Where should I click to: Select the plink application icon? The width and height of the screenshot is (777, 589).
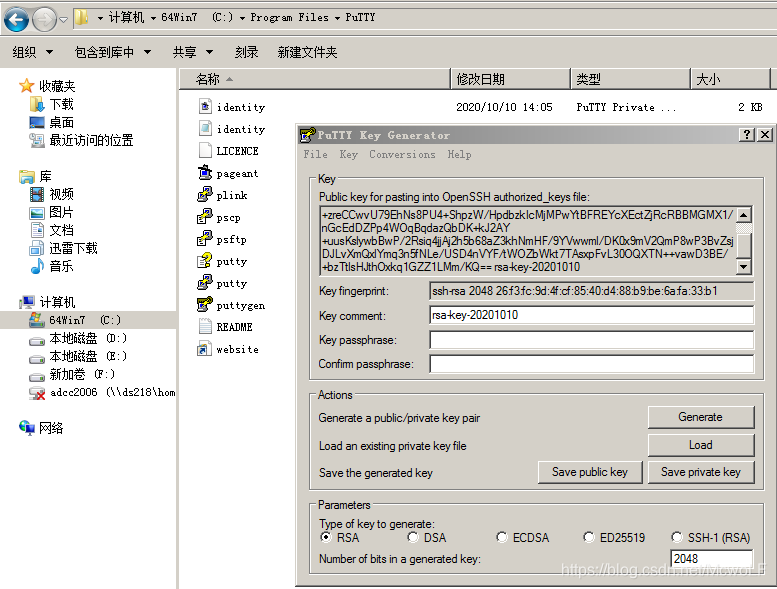point(205,195)
